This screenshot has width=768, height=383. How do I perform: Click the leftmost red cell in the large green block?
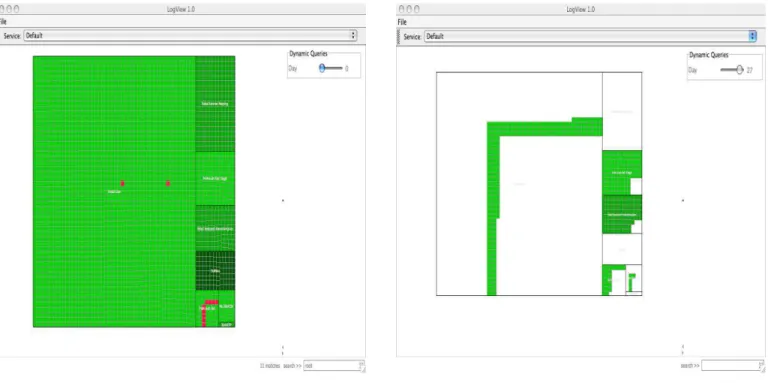(x=122, y=183)
